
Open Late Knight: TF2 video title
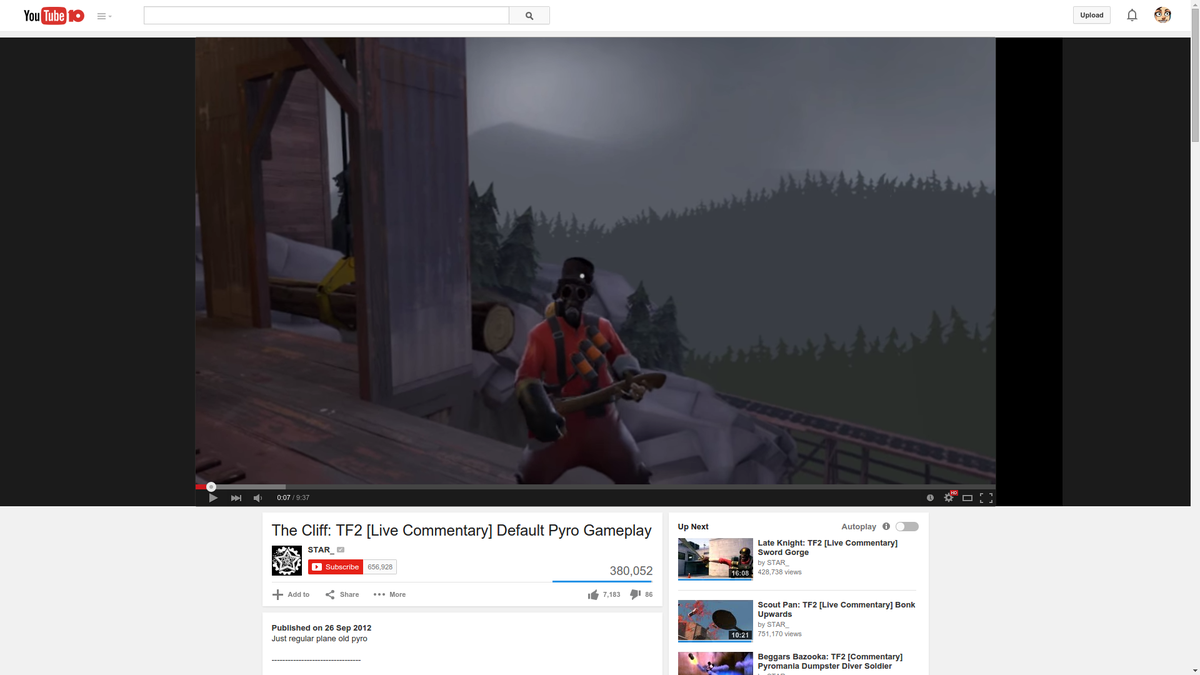click(x=828, y=548)
